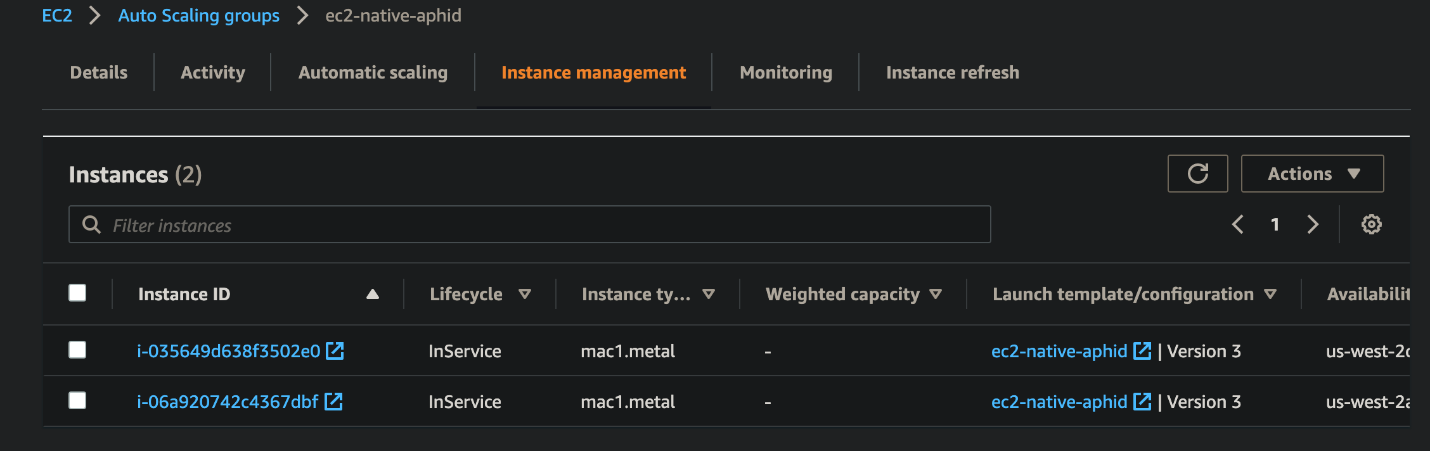The width and height of the screenshot is (1430, 451).
Task: Switch to the Activity tab
Action: click(212, 72)
